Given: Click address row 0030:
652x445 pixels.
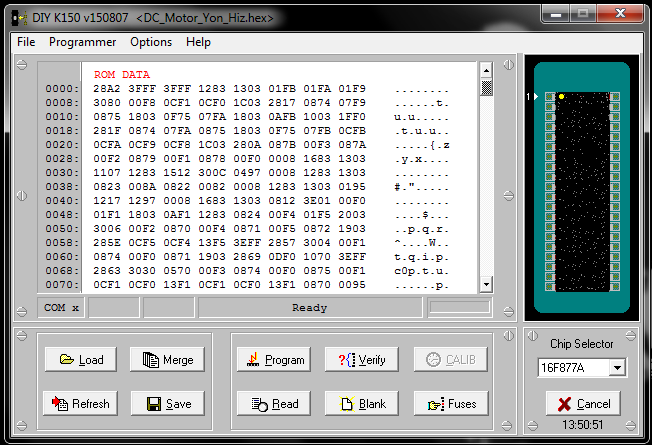Looking at the screenshot, I should 62,173.
